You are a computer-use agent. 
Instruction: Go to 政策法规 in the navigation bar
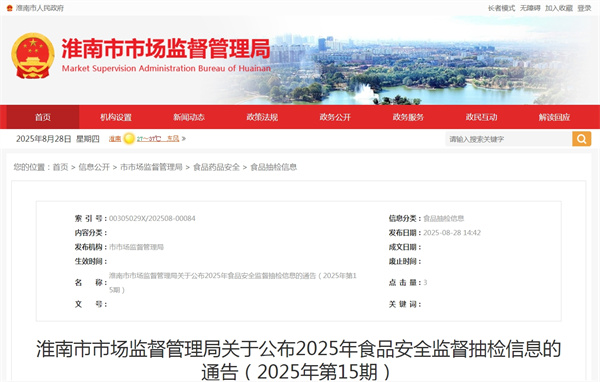(262, 117)
